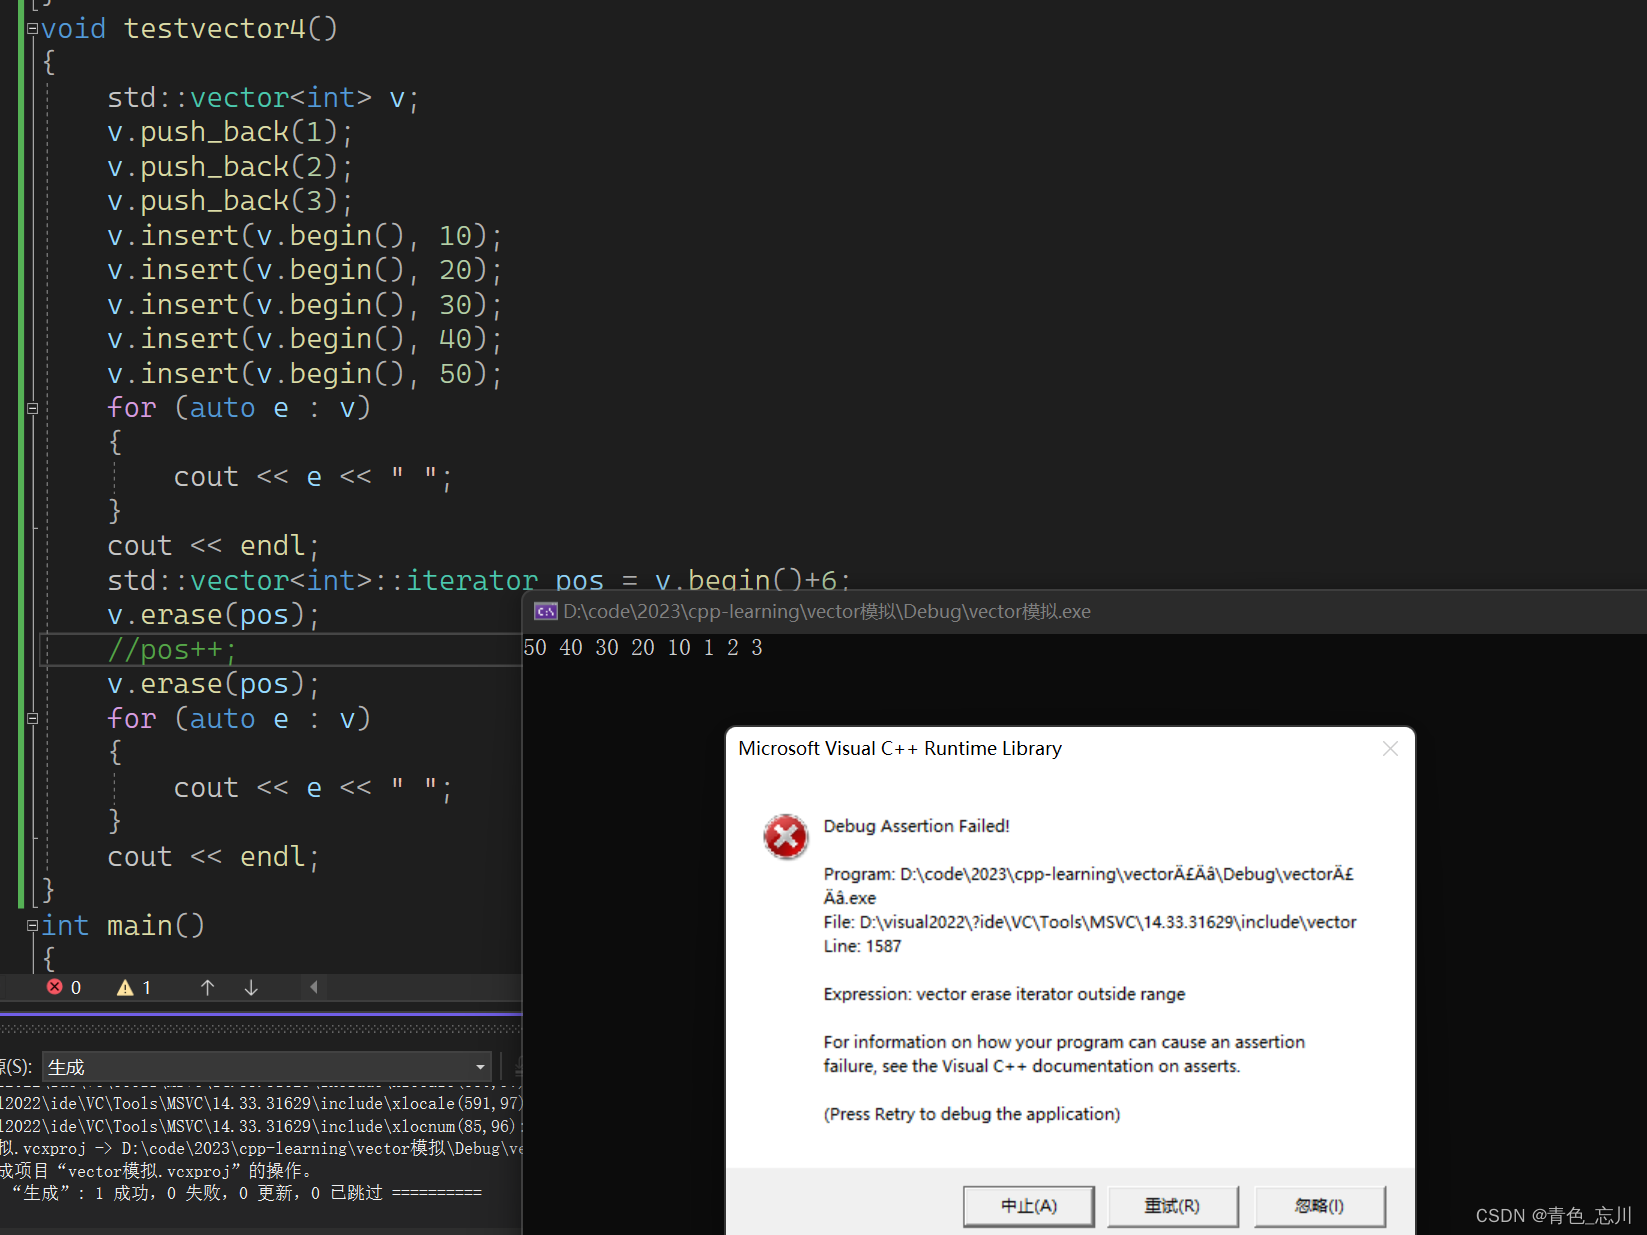The width and height of the screenshot is (1647, 1235).
Task: Click the build result line 1 成功 0 失败
Action: coord(247,1193)
